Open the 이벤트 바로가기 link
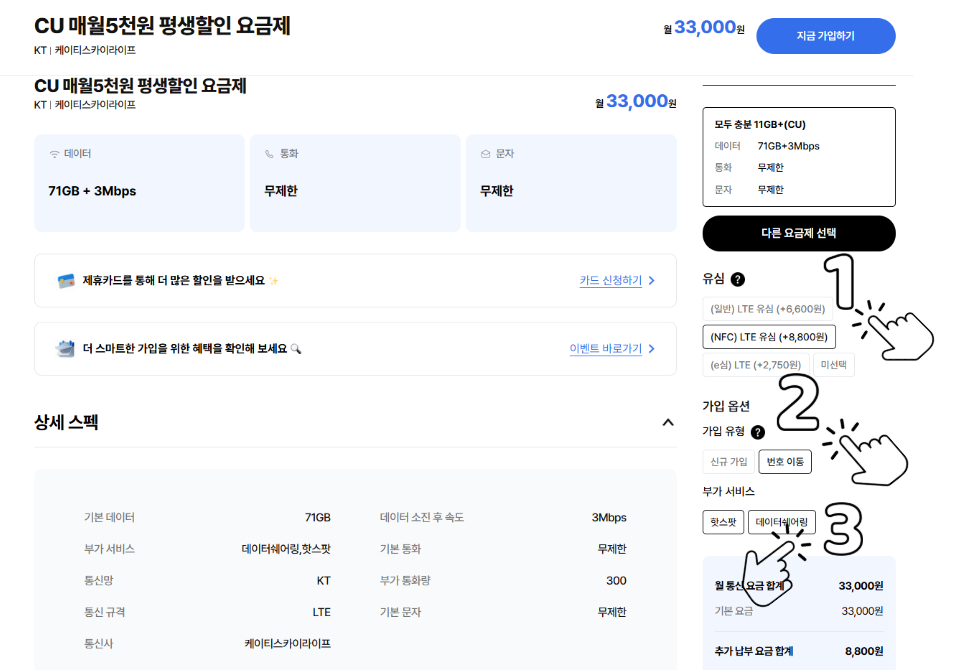958x670 pixels. pos(604,349)
